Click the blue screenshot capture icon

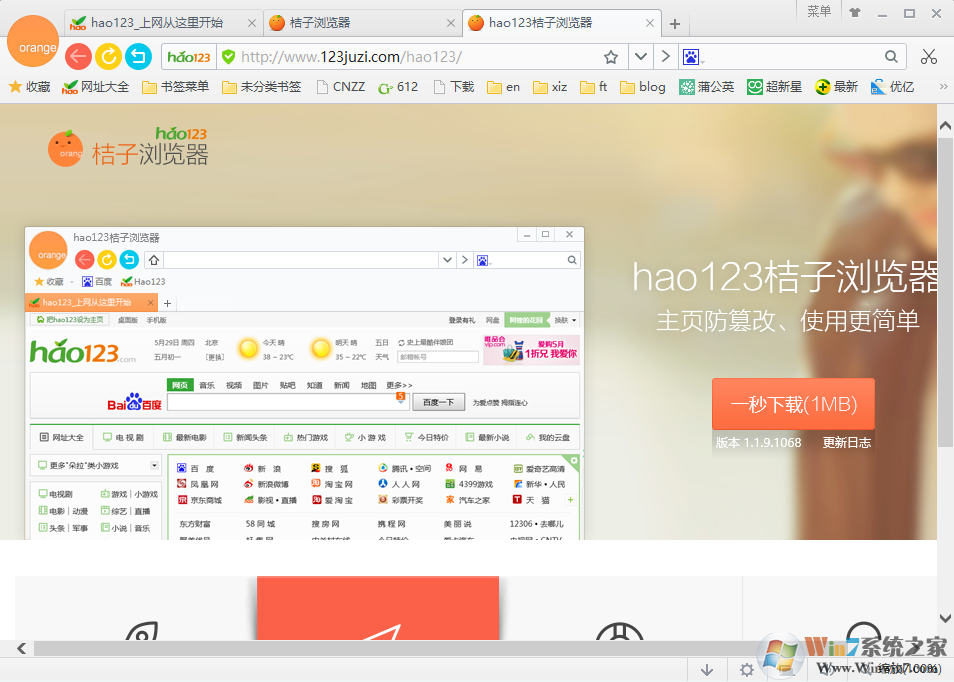click(692, 57)
